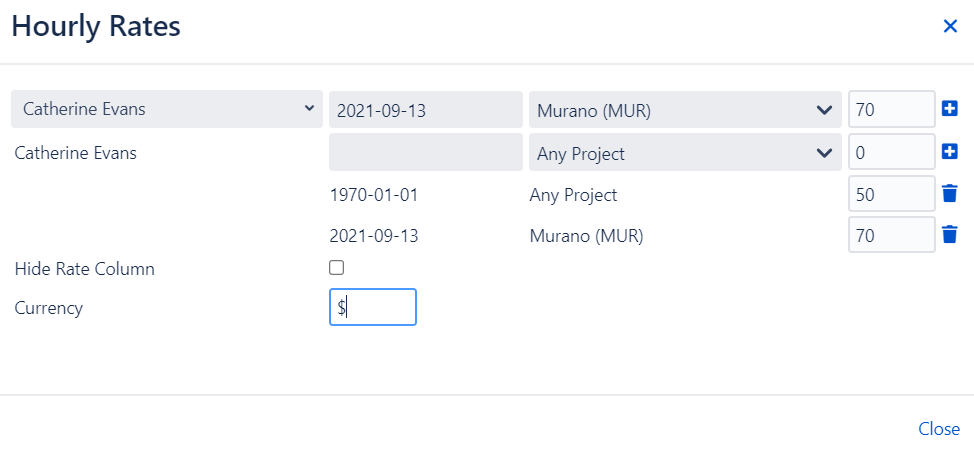Screen dimensions: 974x452
Task: Close dialog with the X icon
Action: 950,27
